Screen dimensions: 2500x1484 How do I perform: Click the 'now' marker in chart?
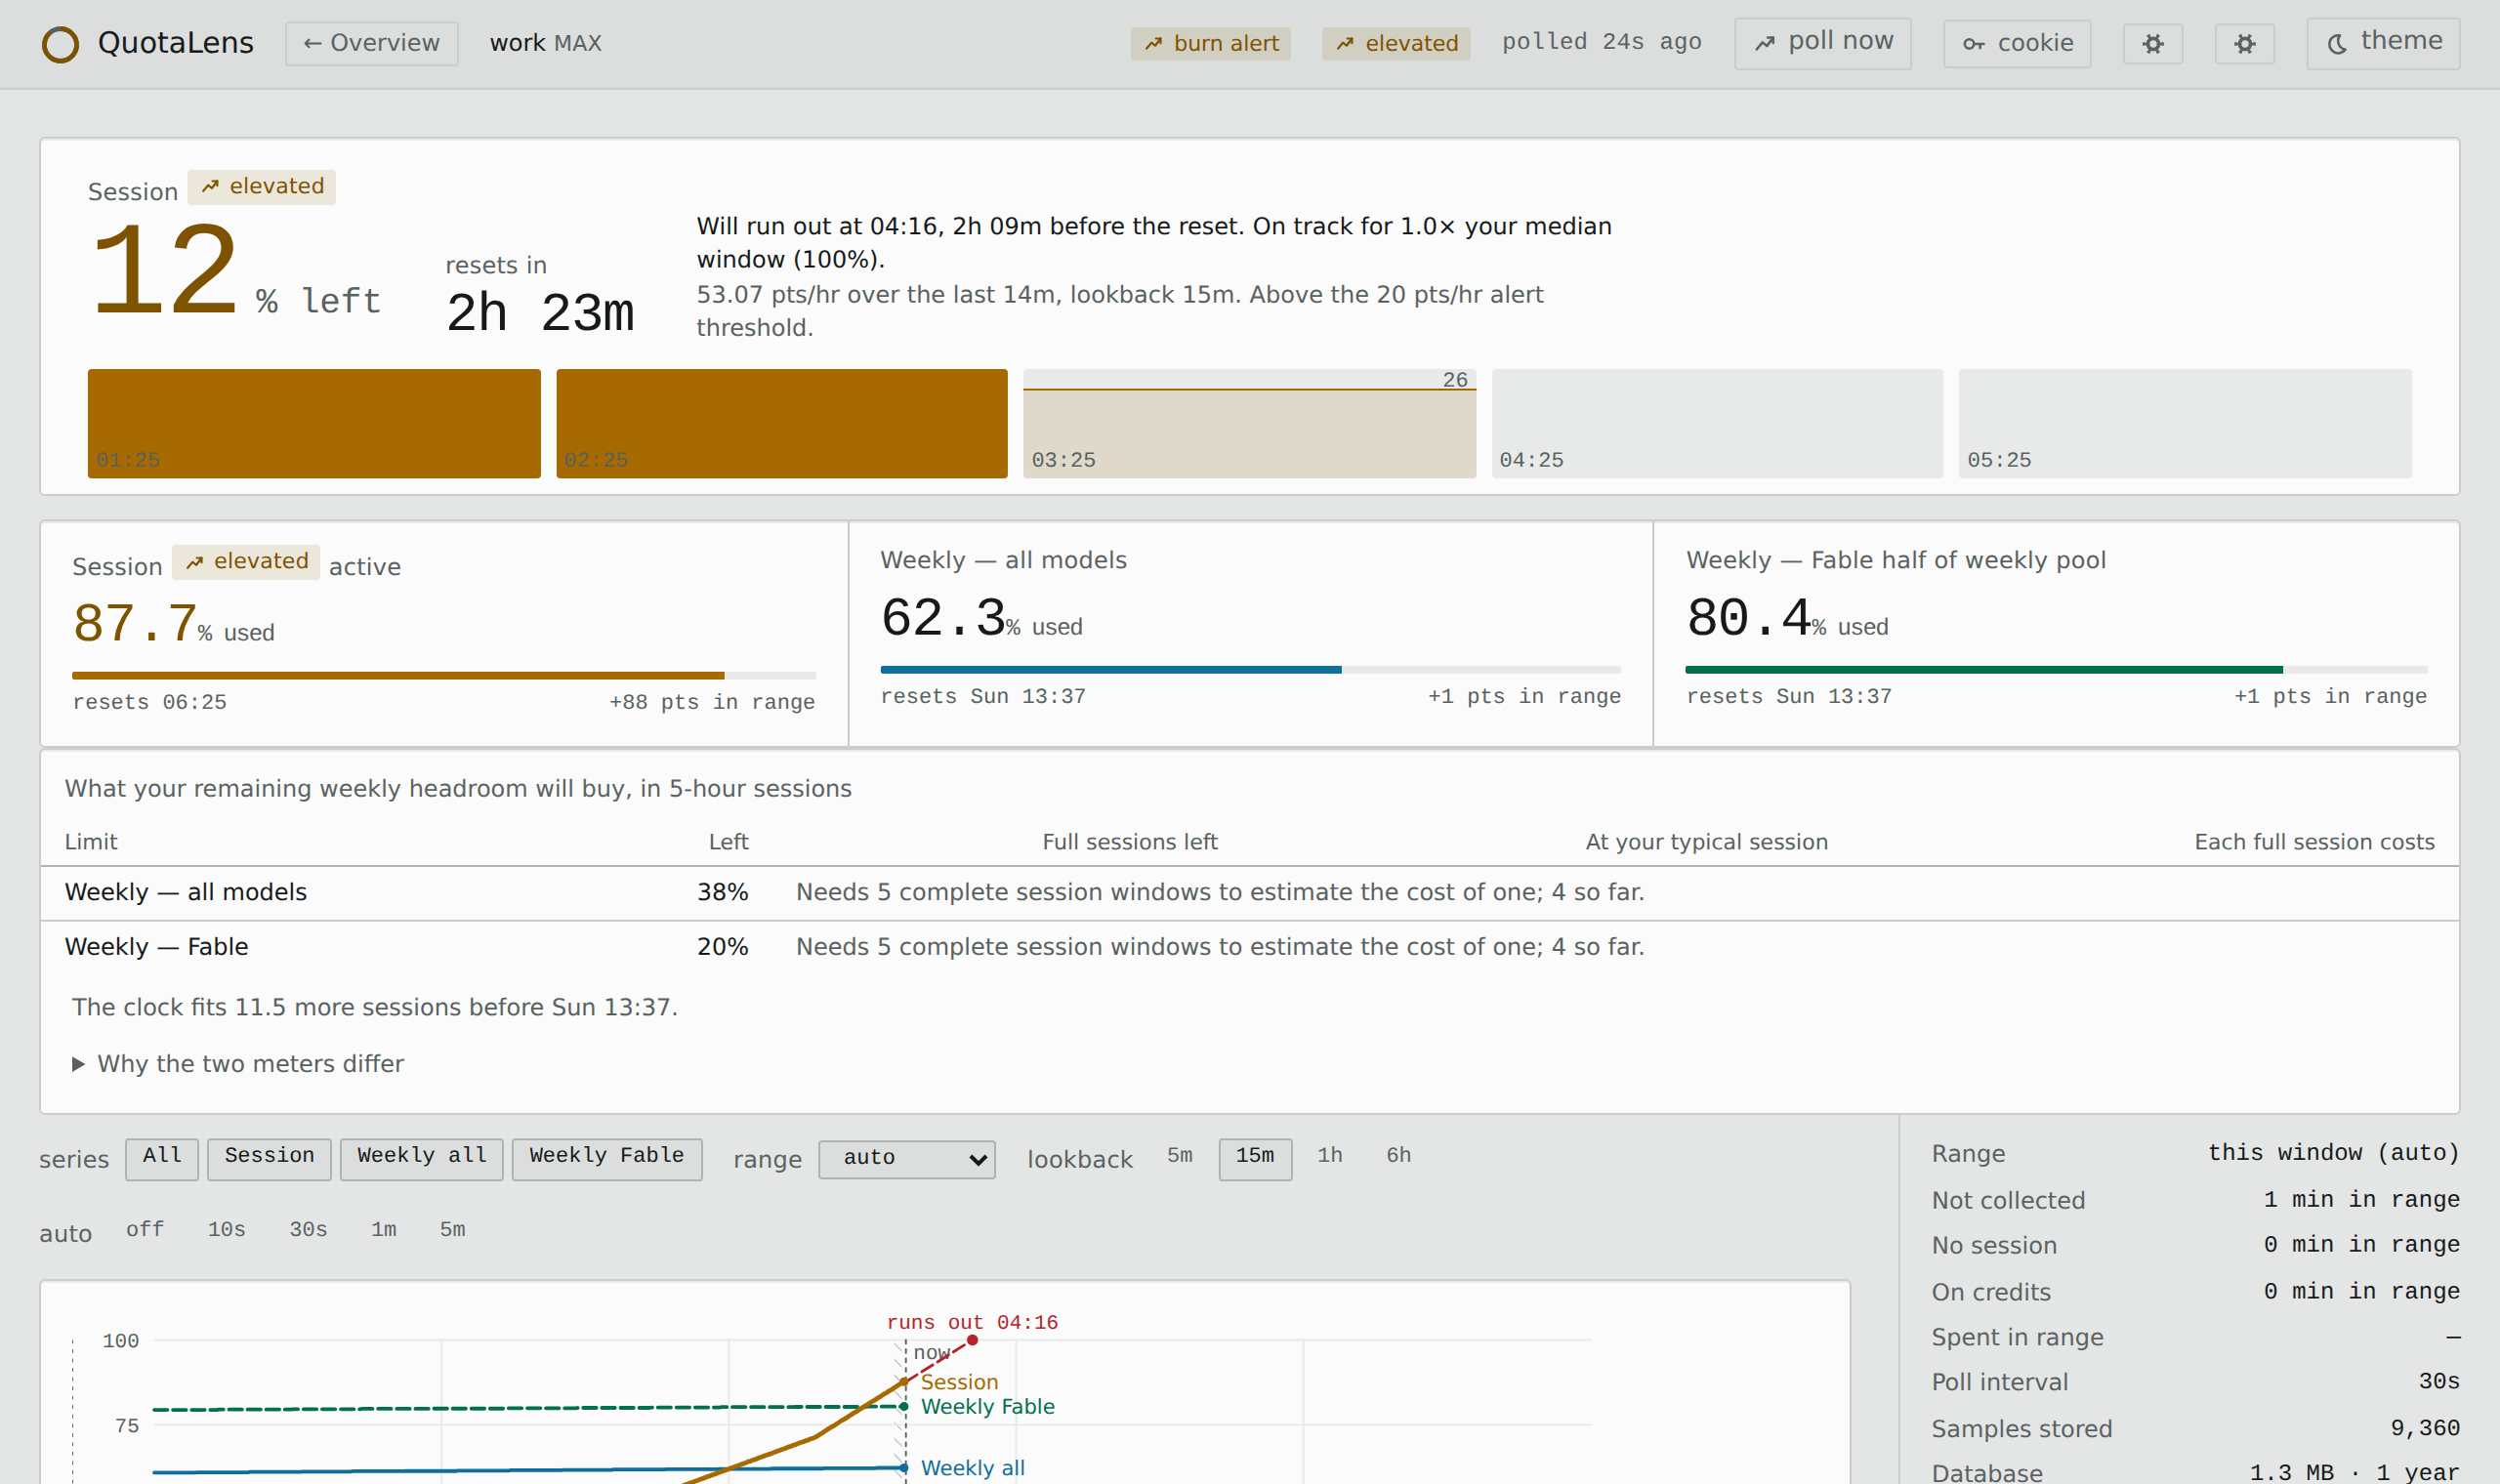coord(931,1353)
